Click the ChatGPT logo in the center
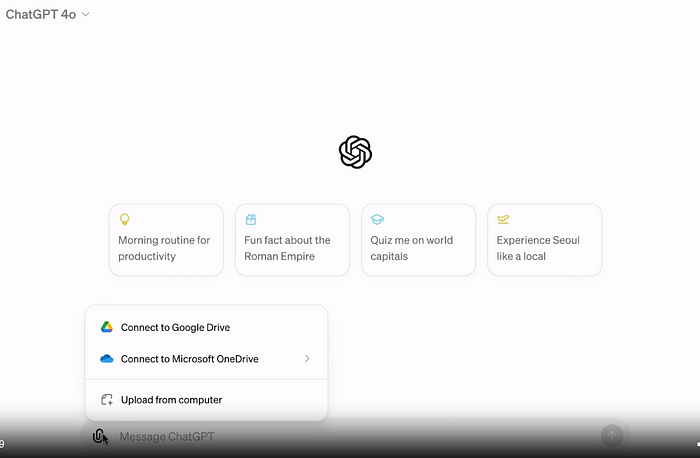The image size is (700, 458). [x=355, y=152]
